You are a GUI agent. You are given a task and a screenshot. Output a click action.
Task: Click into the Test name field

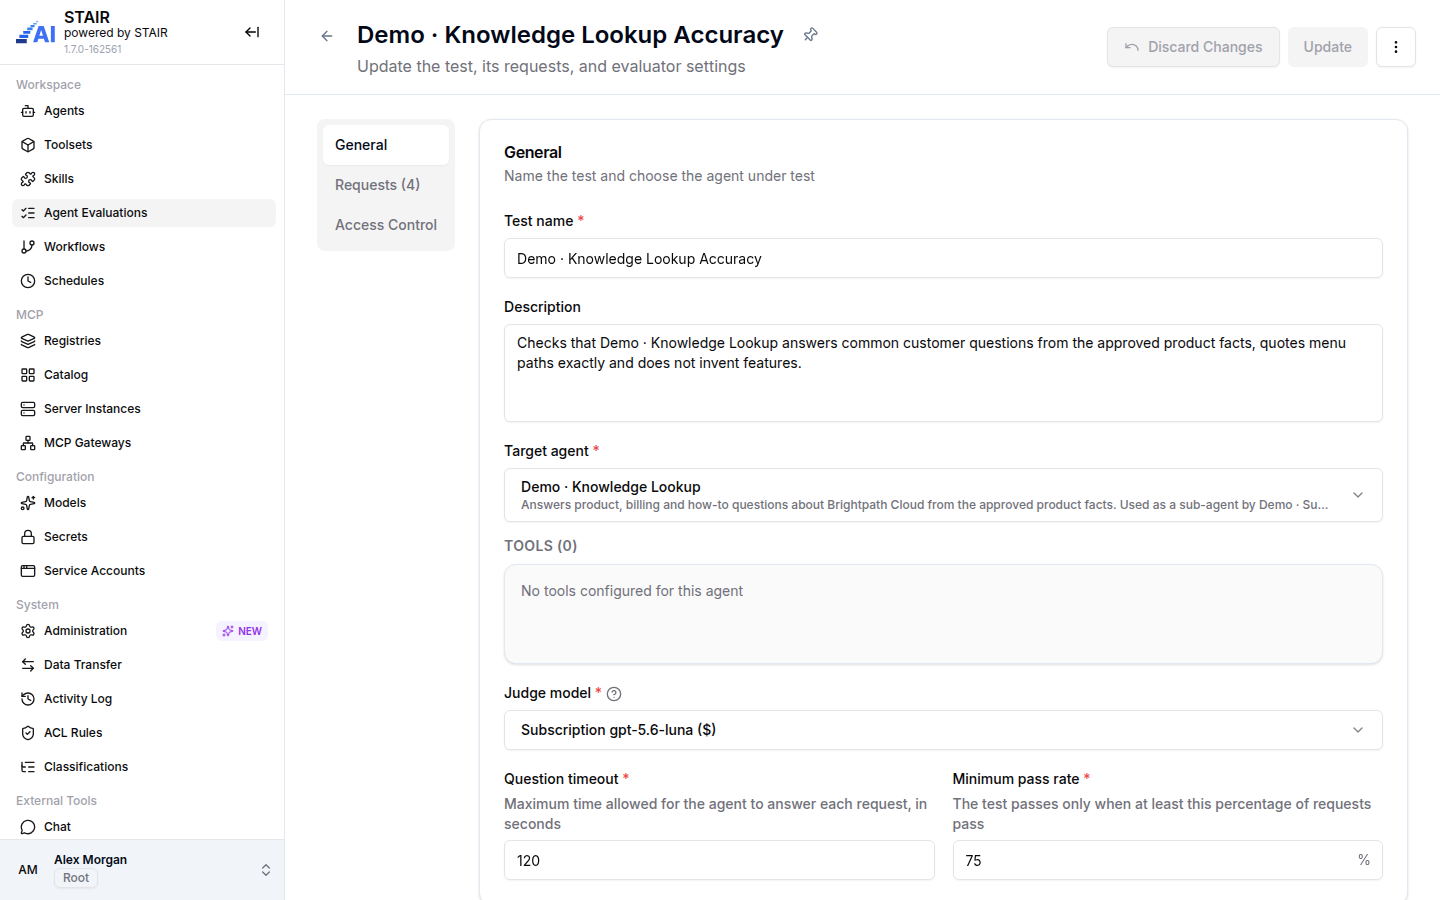pyautogui.click(x=943, y=258)
